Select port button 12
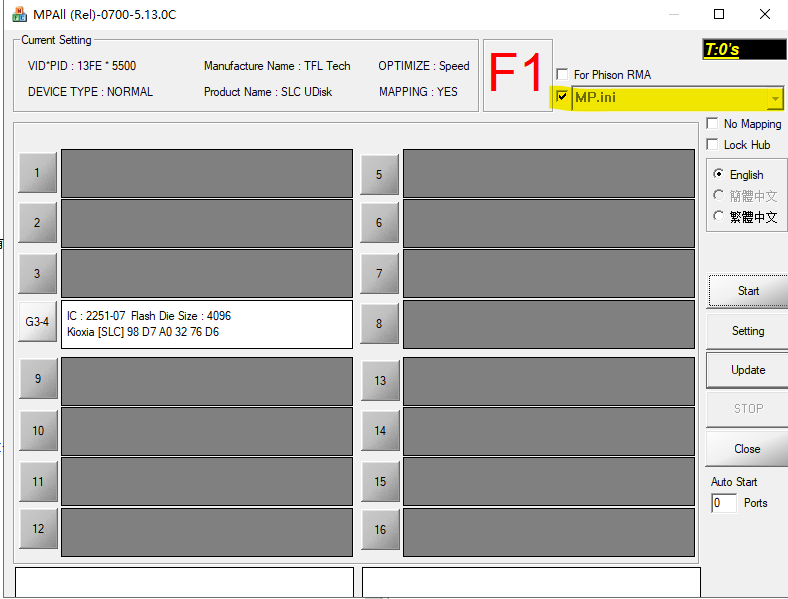788x599 pixels. click(x=38, y=529)
